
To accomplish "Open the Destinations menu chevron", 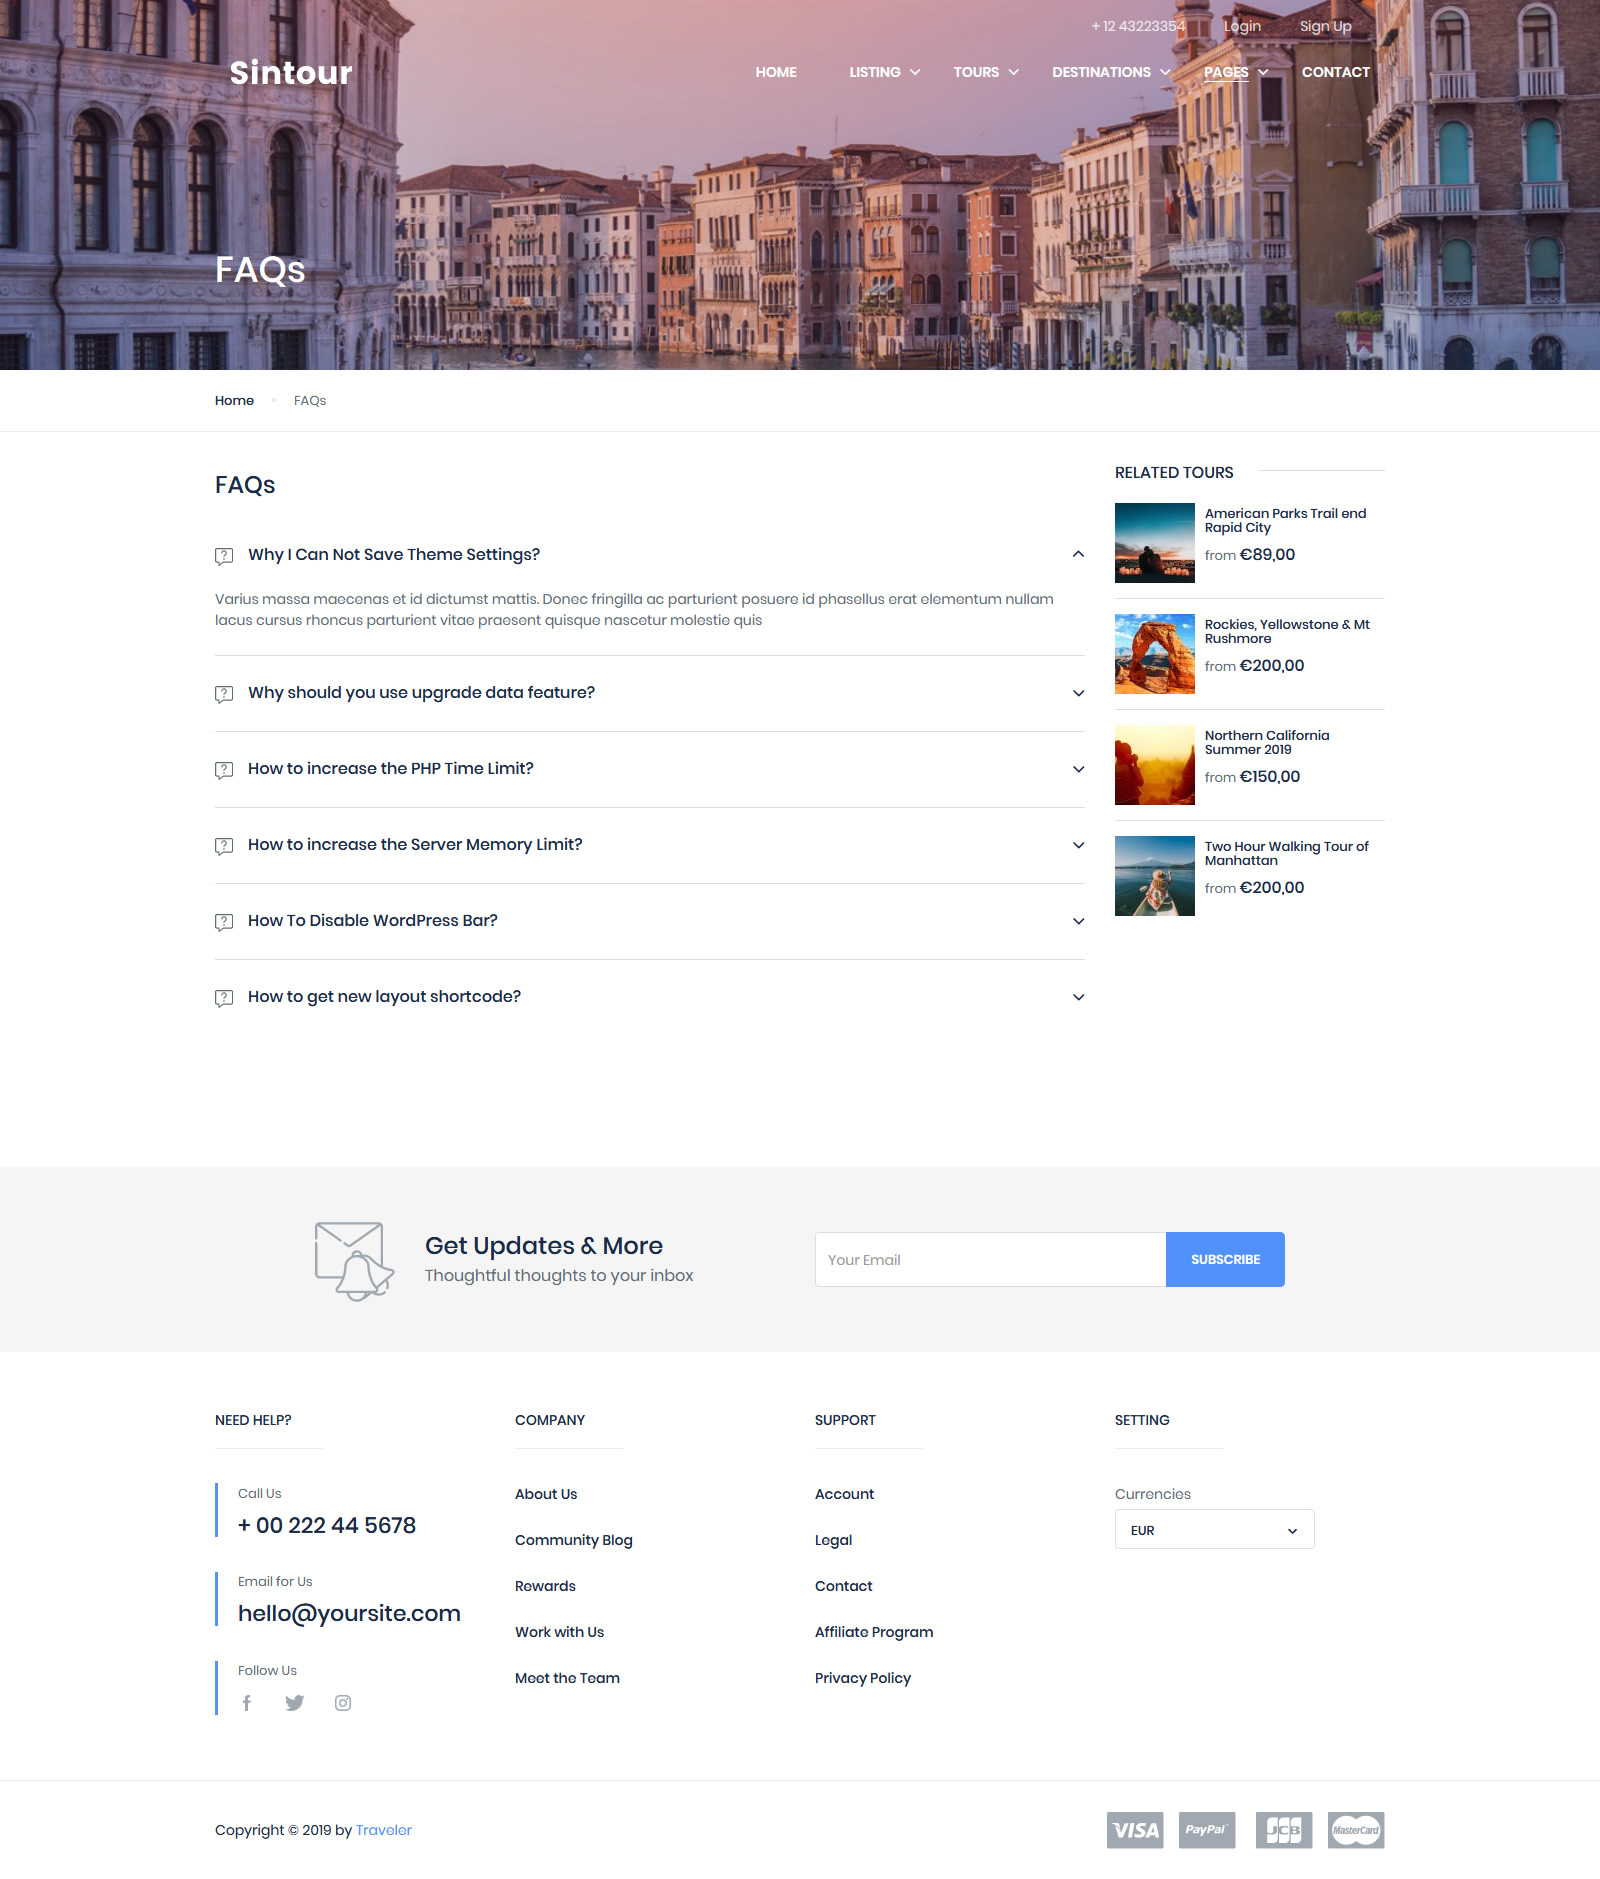I will coord(1165,72).
